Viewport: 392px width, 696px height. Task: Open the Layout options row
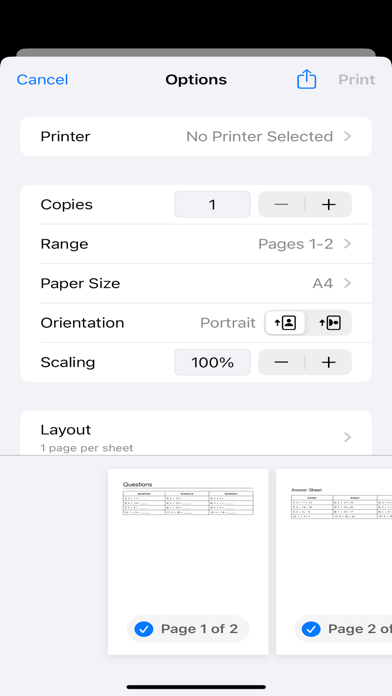point(196,433)
